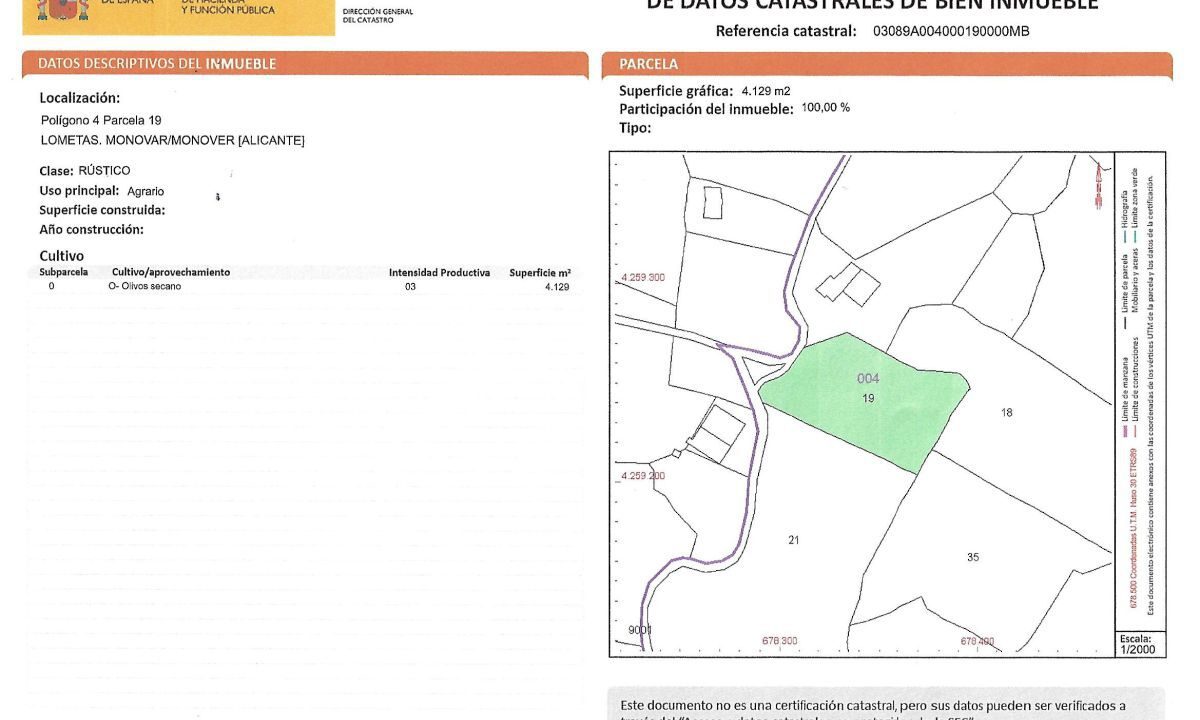Click the 'Clase:' label
1200x720 pixels.
[x=56, y=171]
